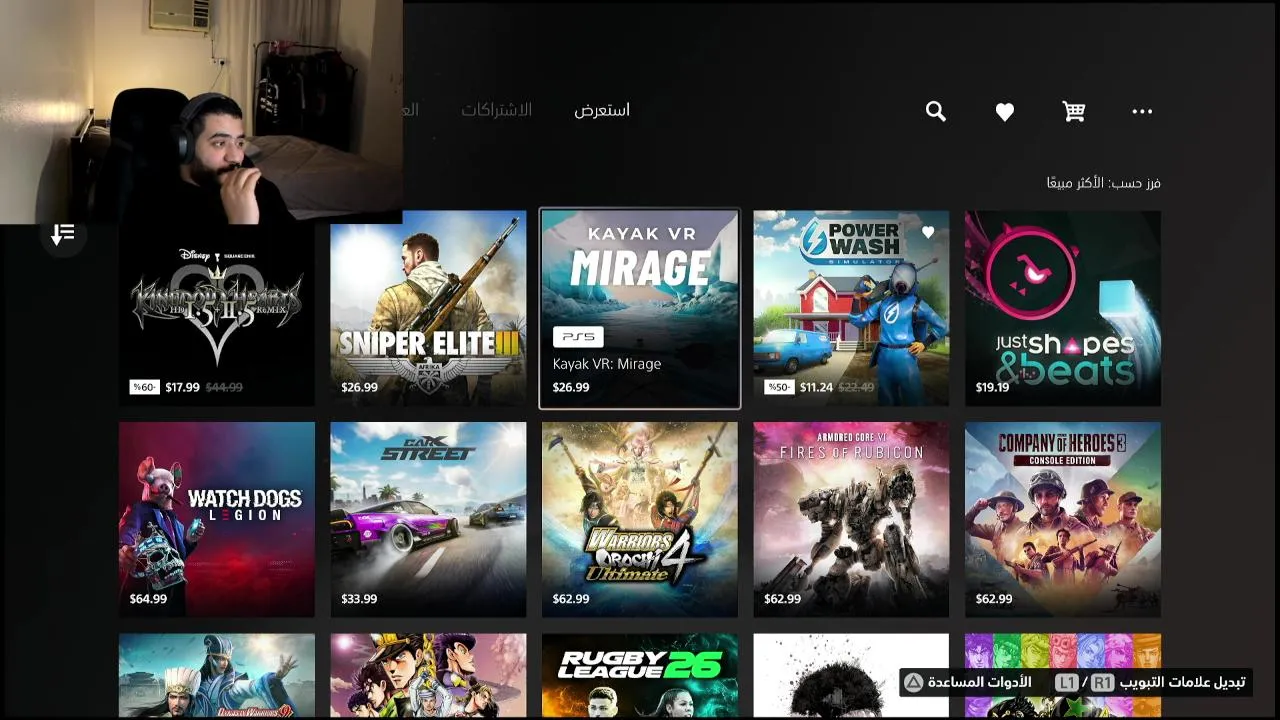Screen dimensions: 1280x720
Task: Click the sort and filter icon
Action: 63,234
